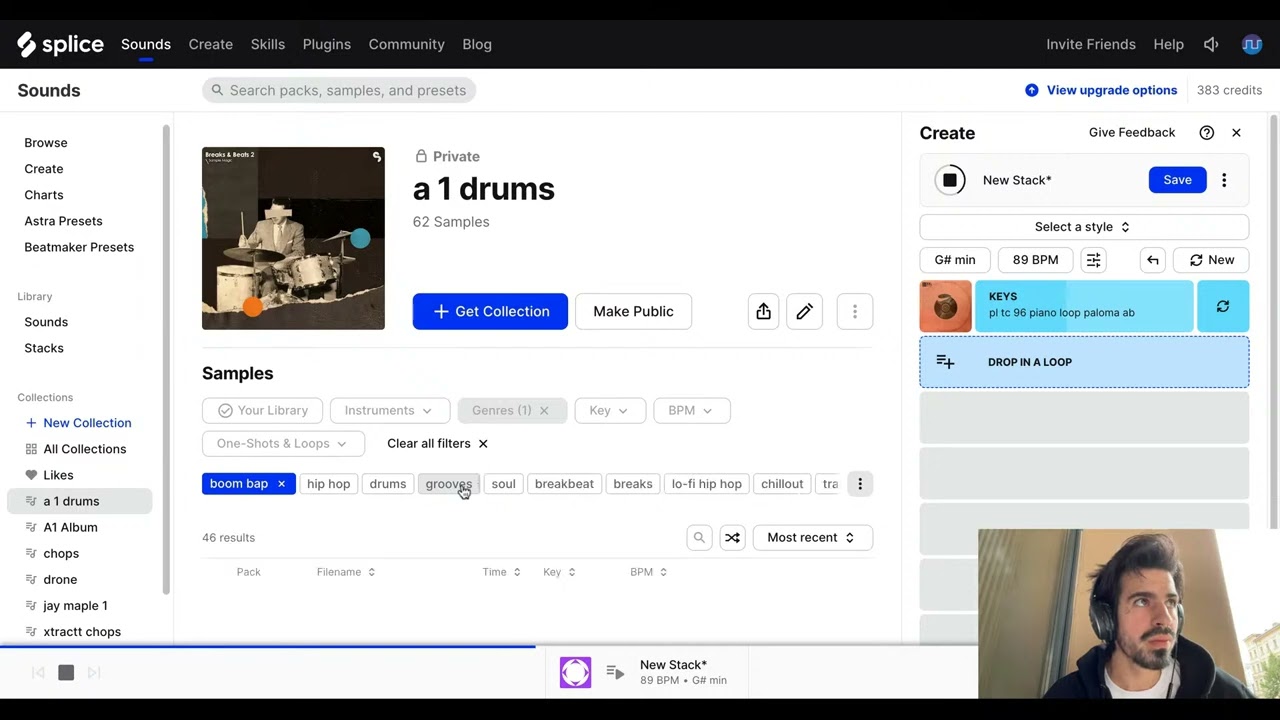Refresh the Keys piano loop layer

coord(1222,306)
